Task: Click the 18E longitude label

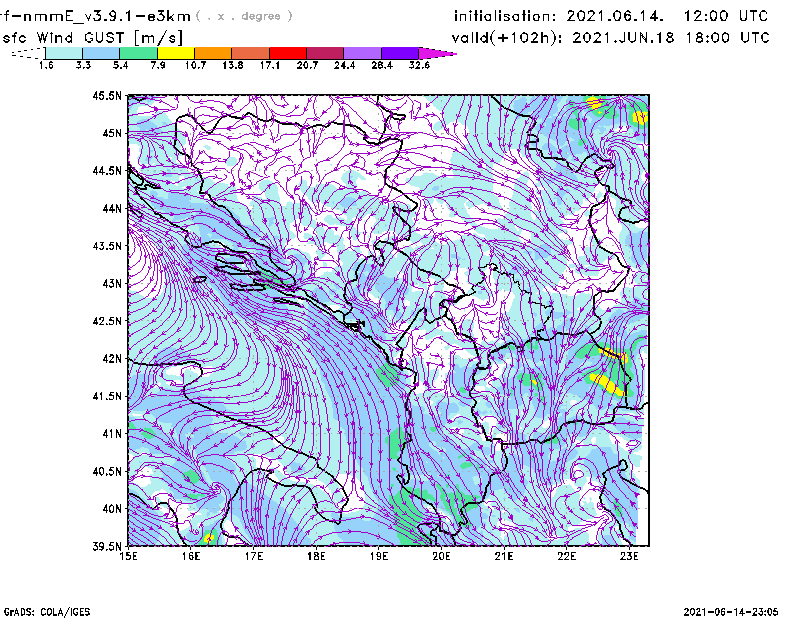Action: (x=316, y=556)
